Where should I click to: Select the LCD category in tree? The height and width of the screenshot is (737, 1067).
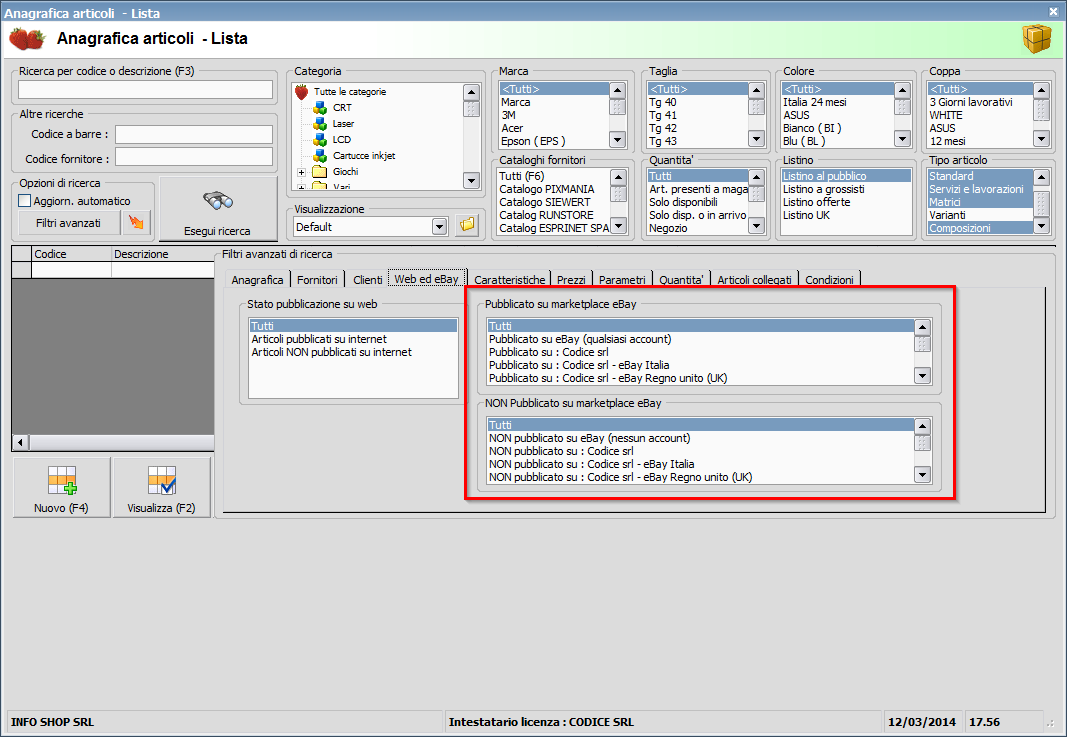tap(342, 140)
